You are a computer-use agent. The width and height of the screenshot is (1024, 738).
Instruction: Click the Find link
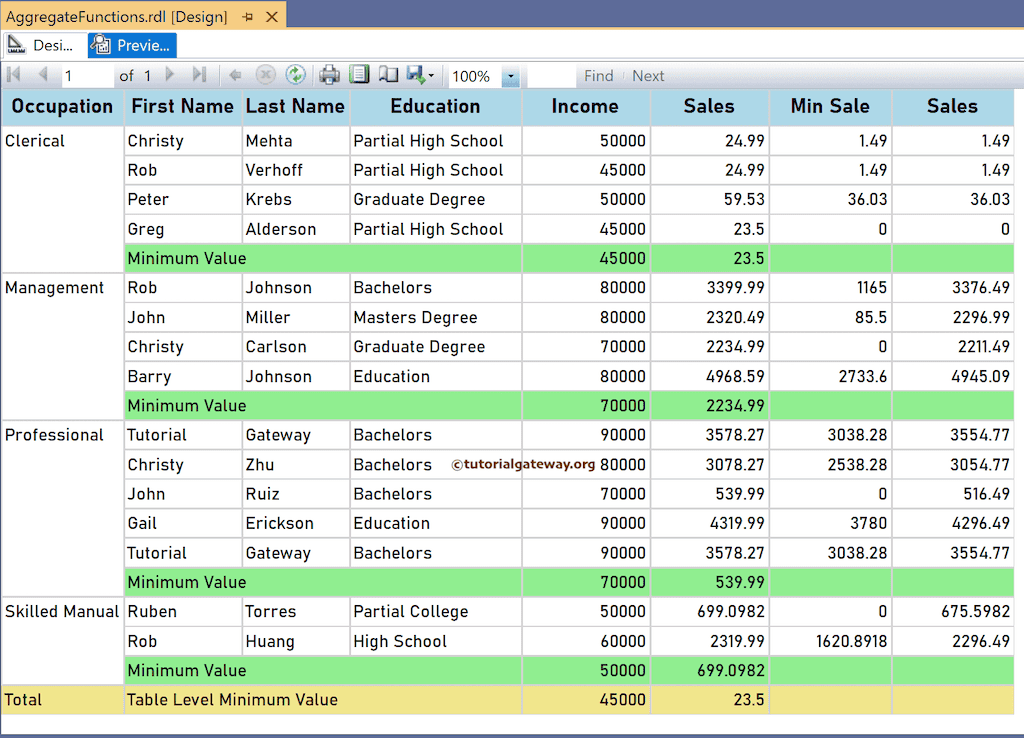point(598,75)
